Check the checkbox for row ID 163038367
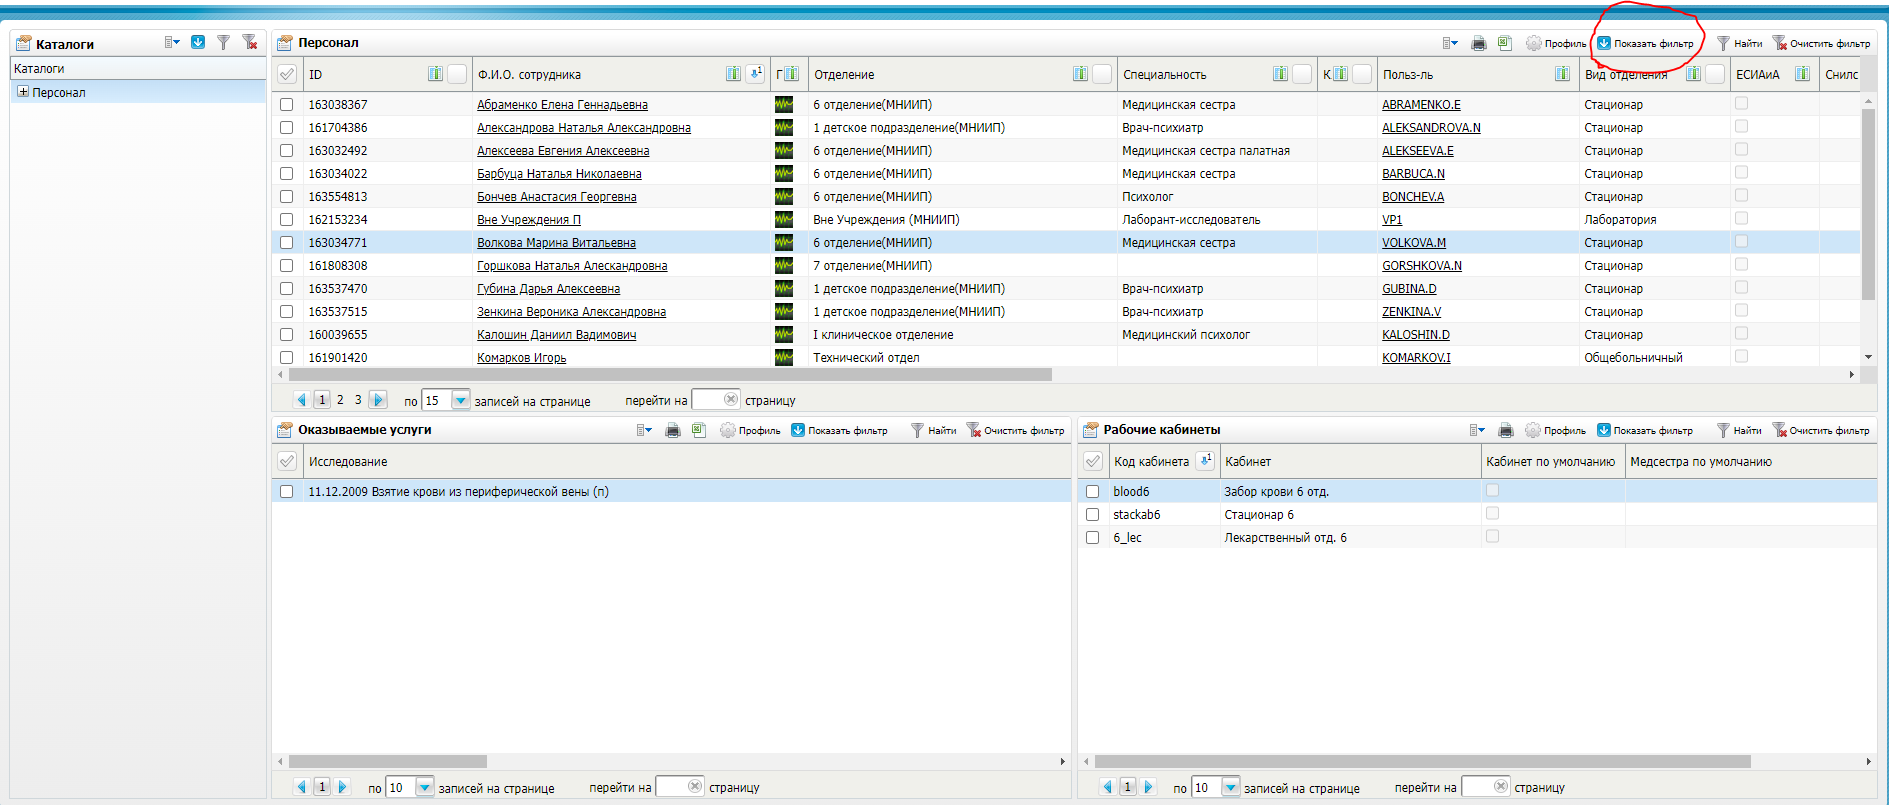The image size is (1889, 805). [287, 105]
